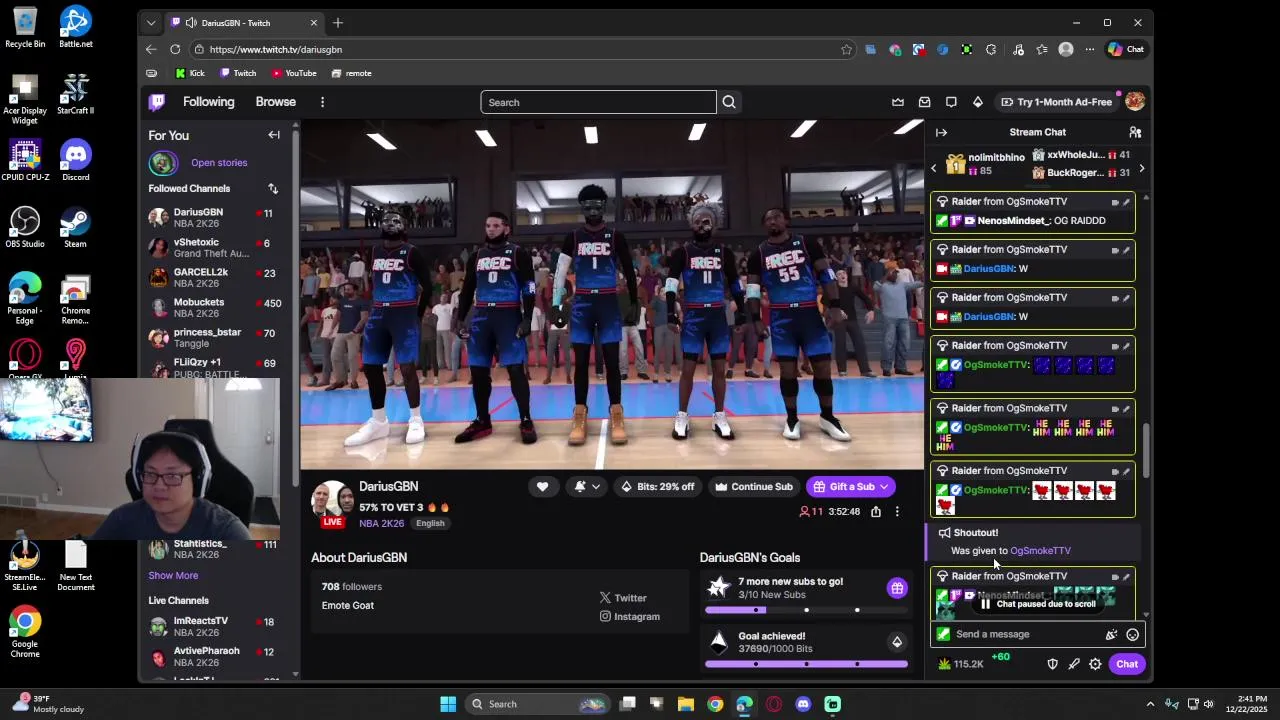The height and width of the screenshot is (720, 1280).
Task: Open the whispers speech bubble icon
Action: coord(951,102)
